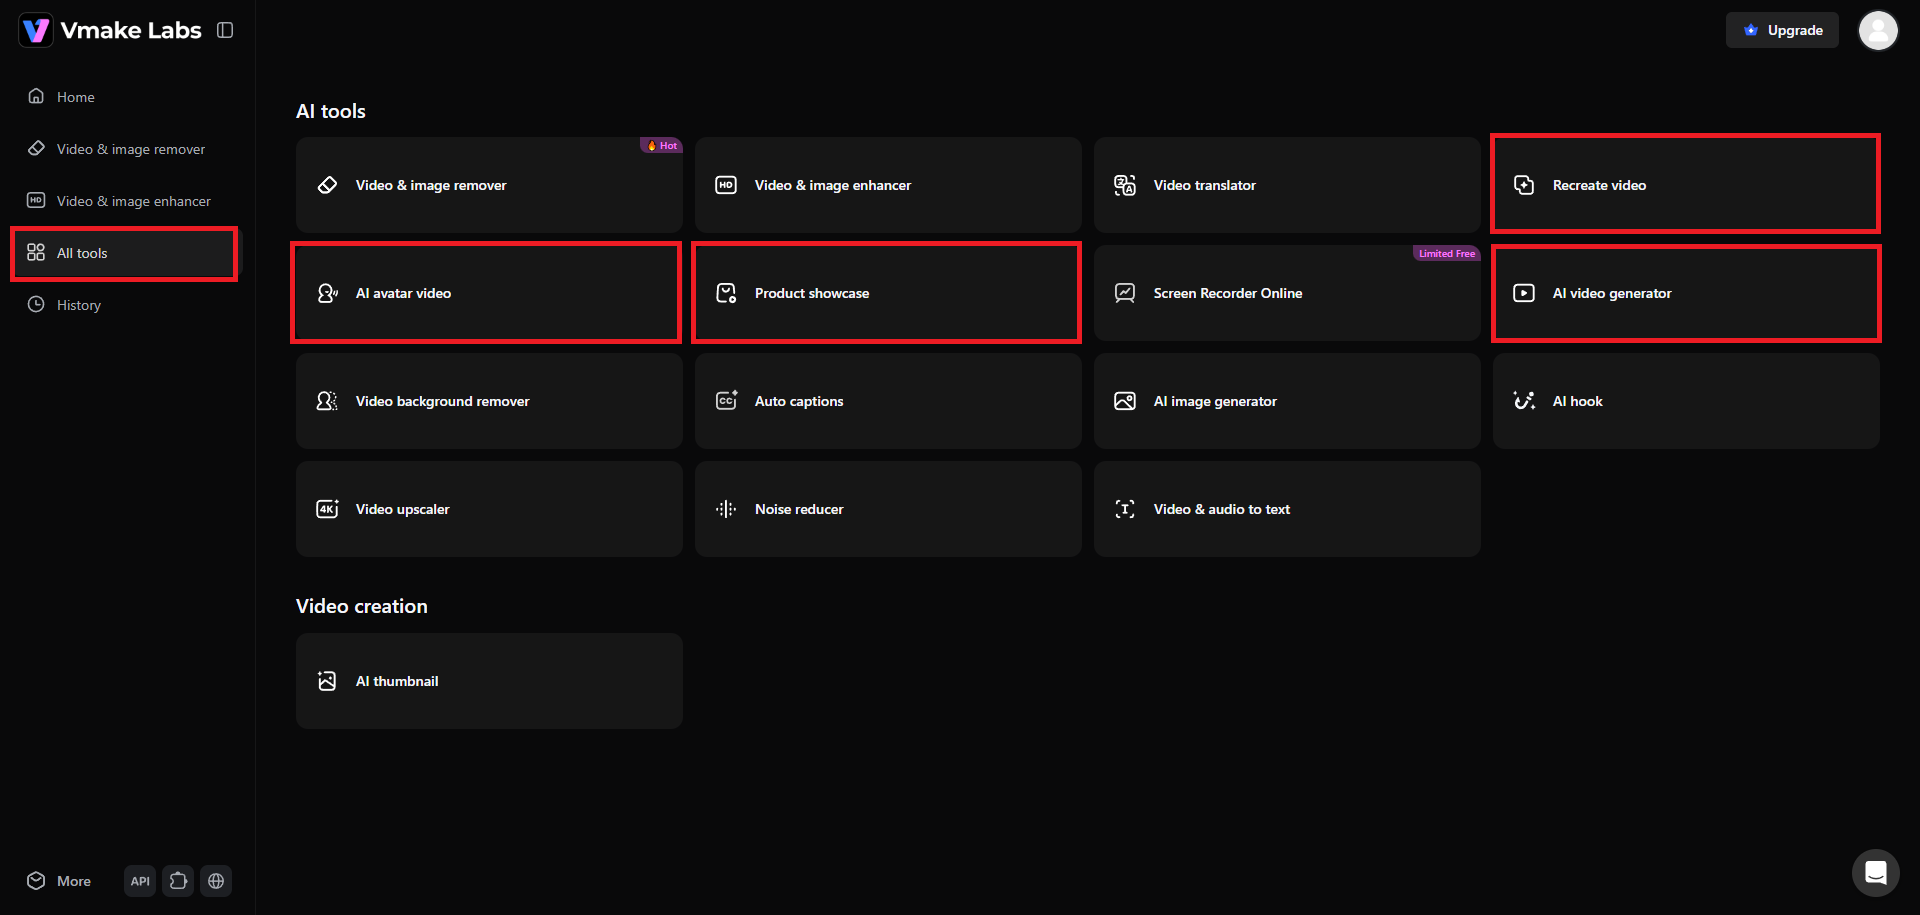Click the Vmake Labs logo icon
Screen dimensions: 1920x915
point(36,30)
